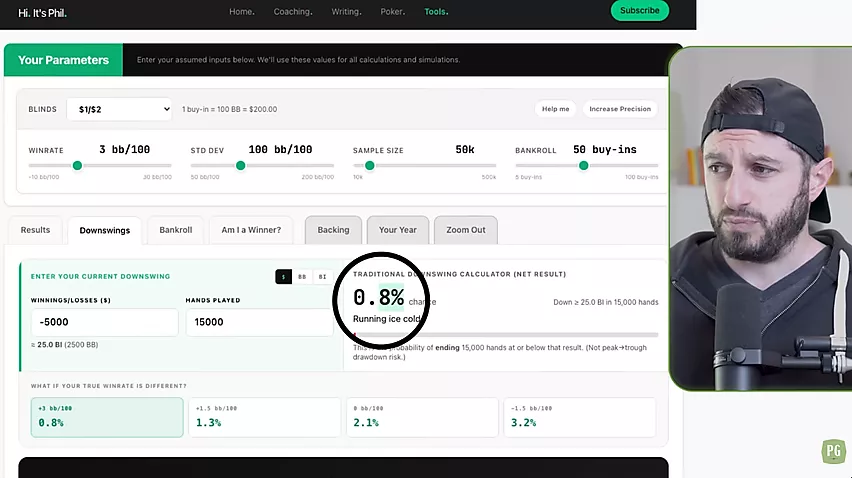This screenshot has height=478, width=852.
Task: Open the Backing tab
Action: click(333, 230)
